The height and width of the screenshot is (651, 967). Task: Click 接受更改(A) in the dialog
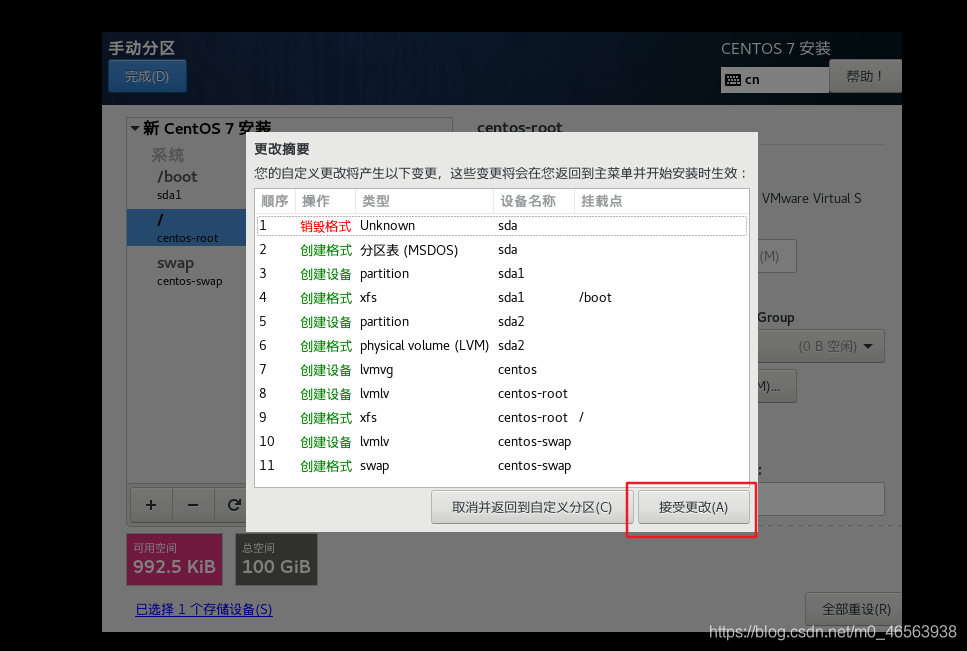(691, 507)
